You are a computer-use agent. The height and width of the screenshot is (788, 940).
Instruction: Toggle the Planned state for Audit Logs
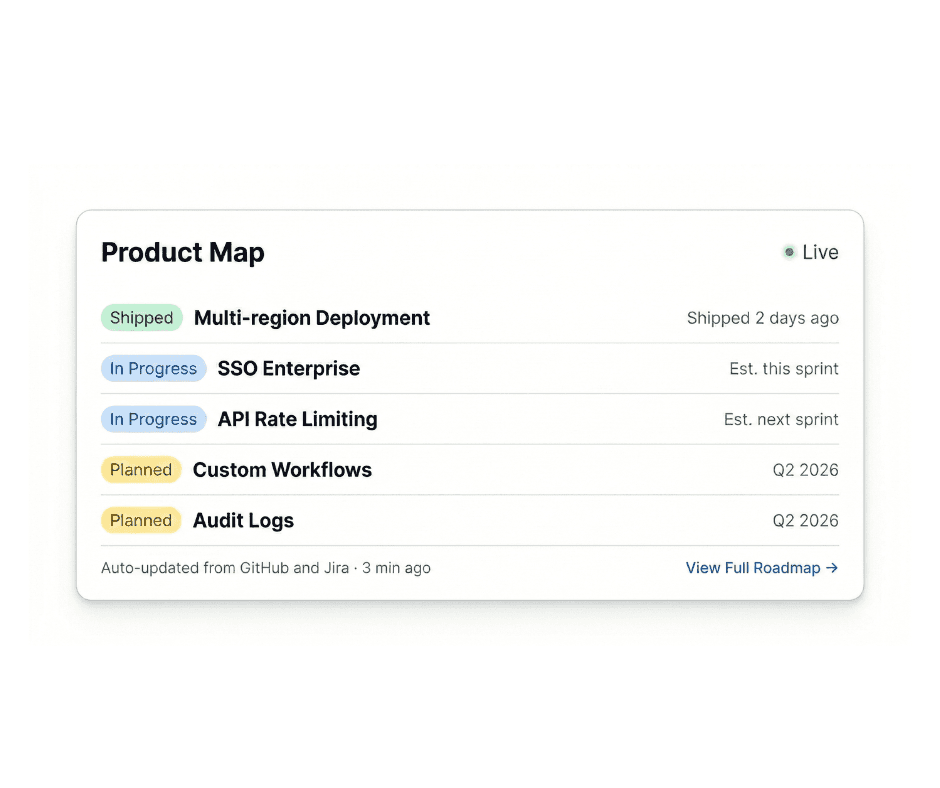[x=141, y=520]
